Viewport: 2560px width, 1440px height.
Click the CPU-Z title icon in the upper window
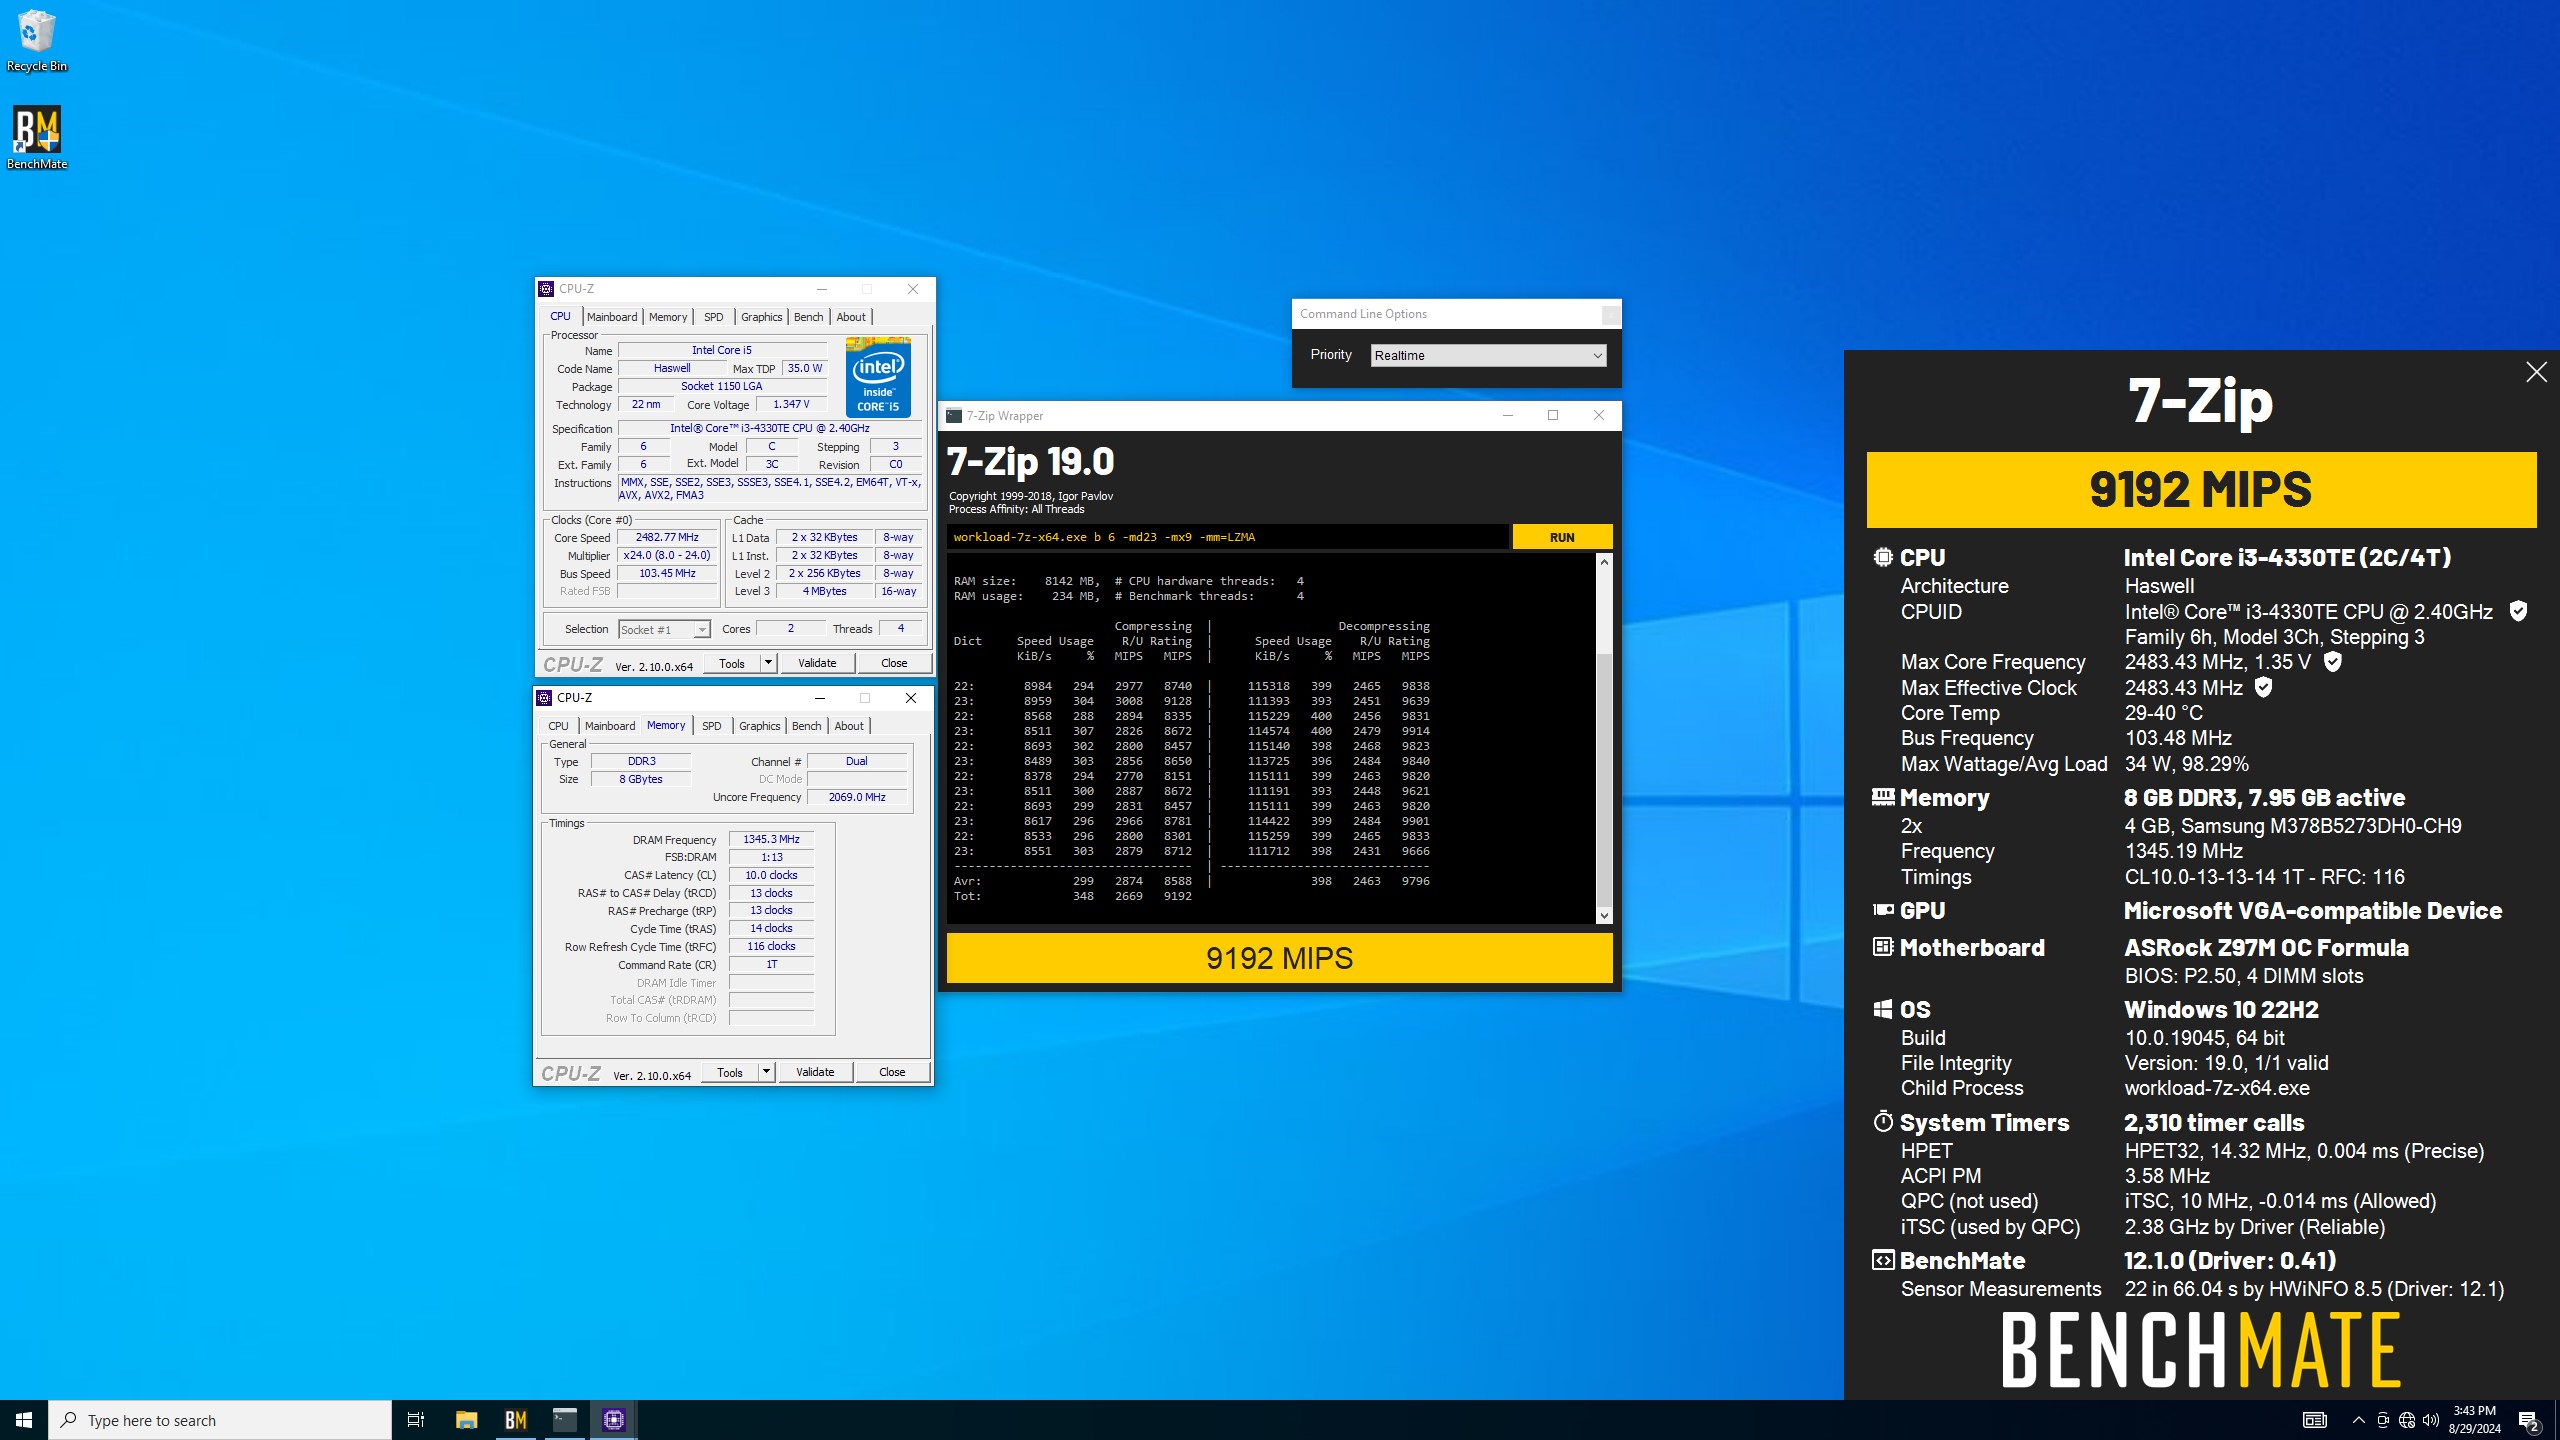[x=546, y=289]
